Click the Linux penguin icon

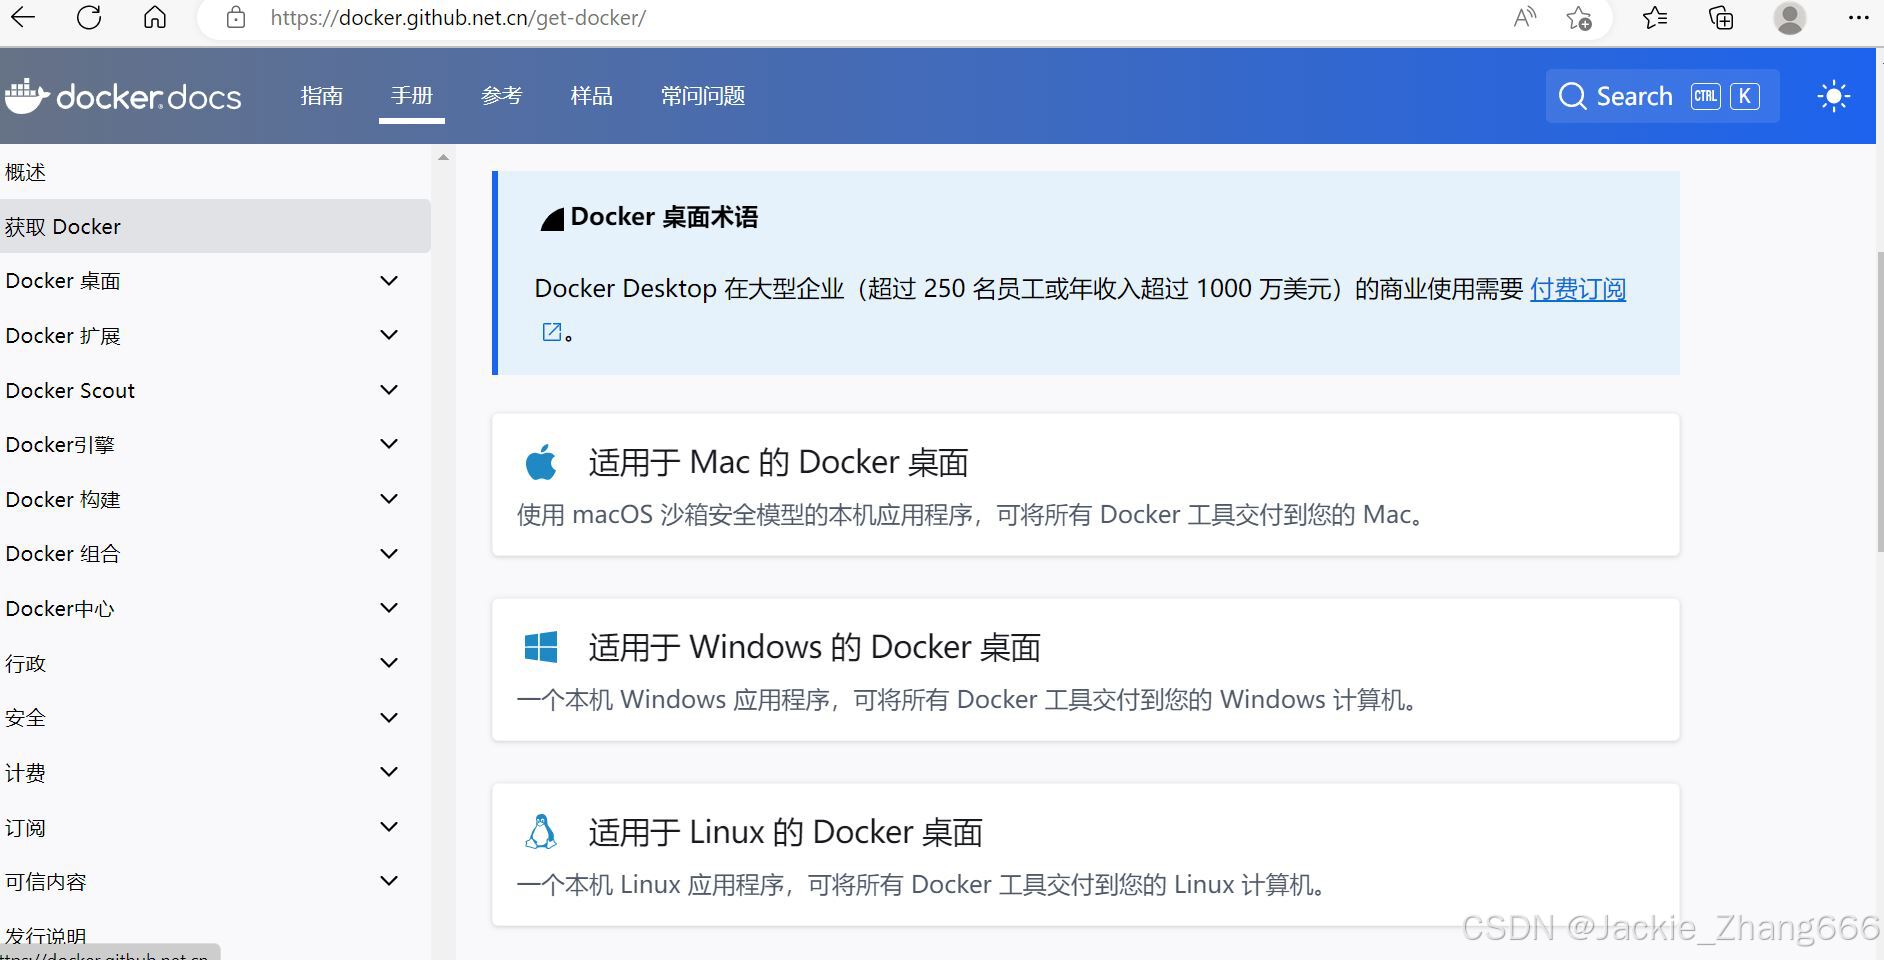[541, 832]
